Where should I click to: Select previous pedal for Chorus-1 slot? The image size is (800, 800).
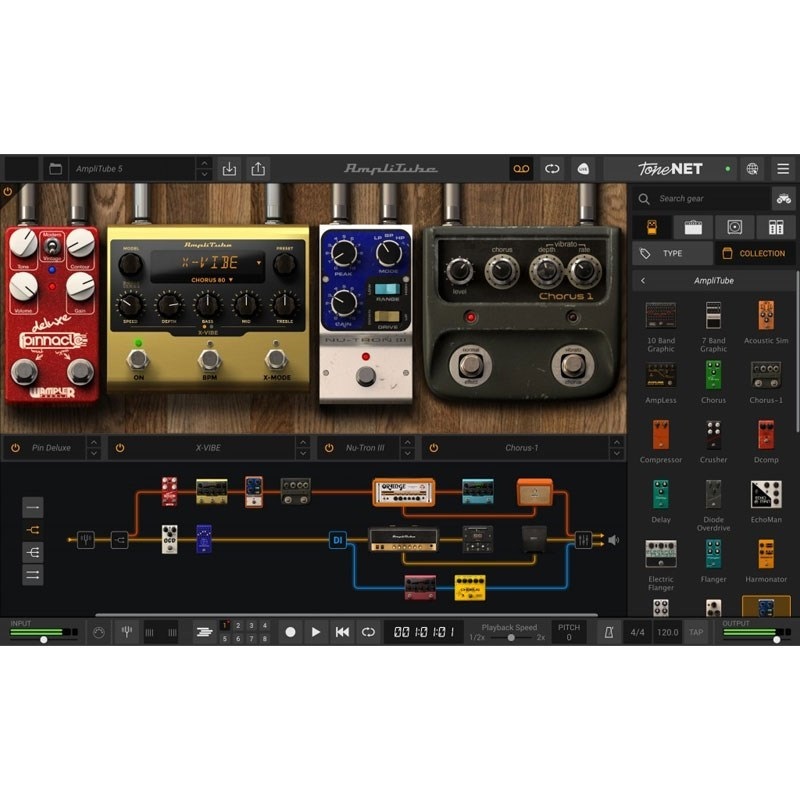[x=617, y=442]
